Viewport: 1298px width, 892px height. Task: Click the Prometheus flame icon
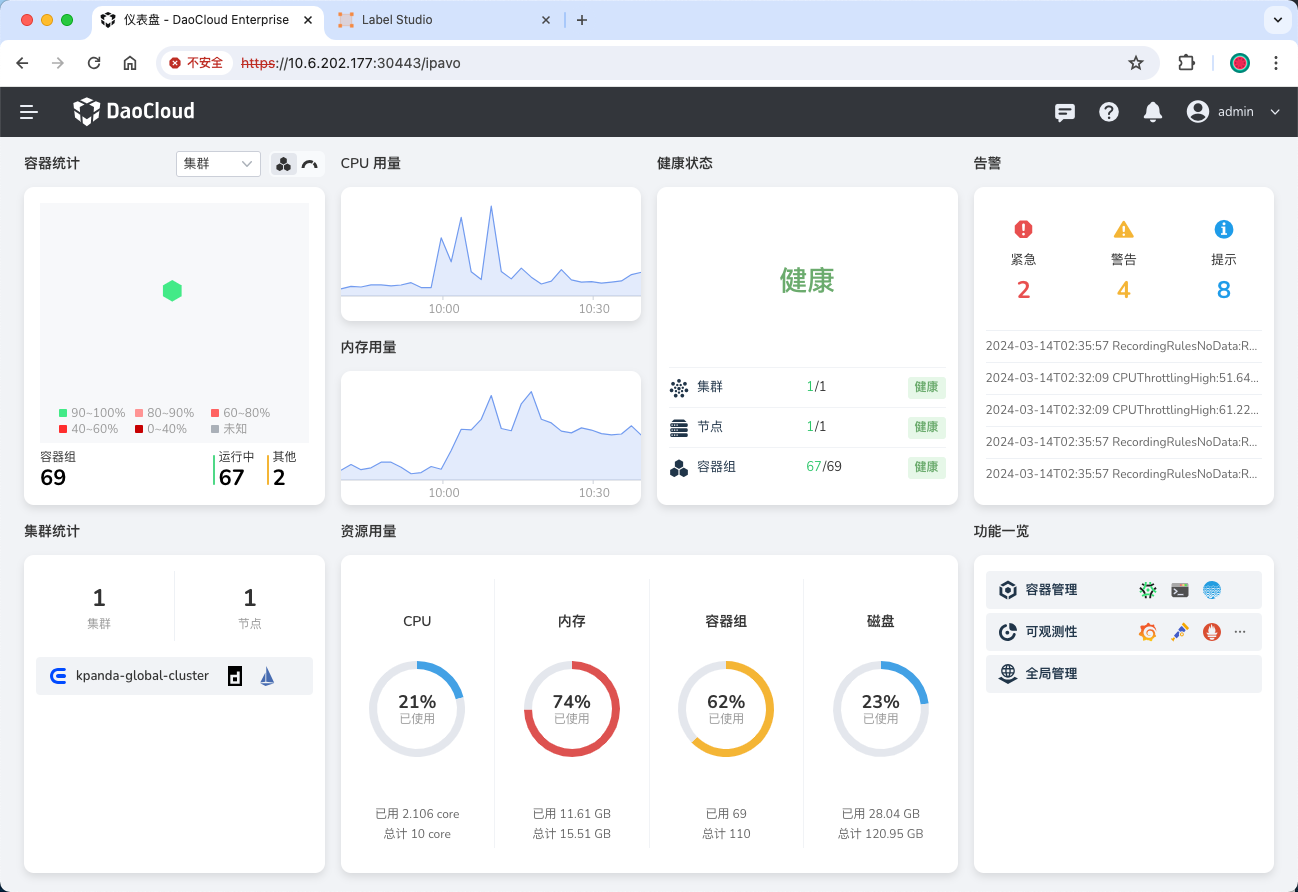click(1212, 632)
